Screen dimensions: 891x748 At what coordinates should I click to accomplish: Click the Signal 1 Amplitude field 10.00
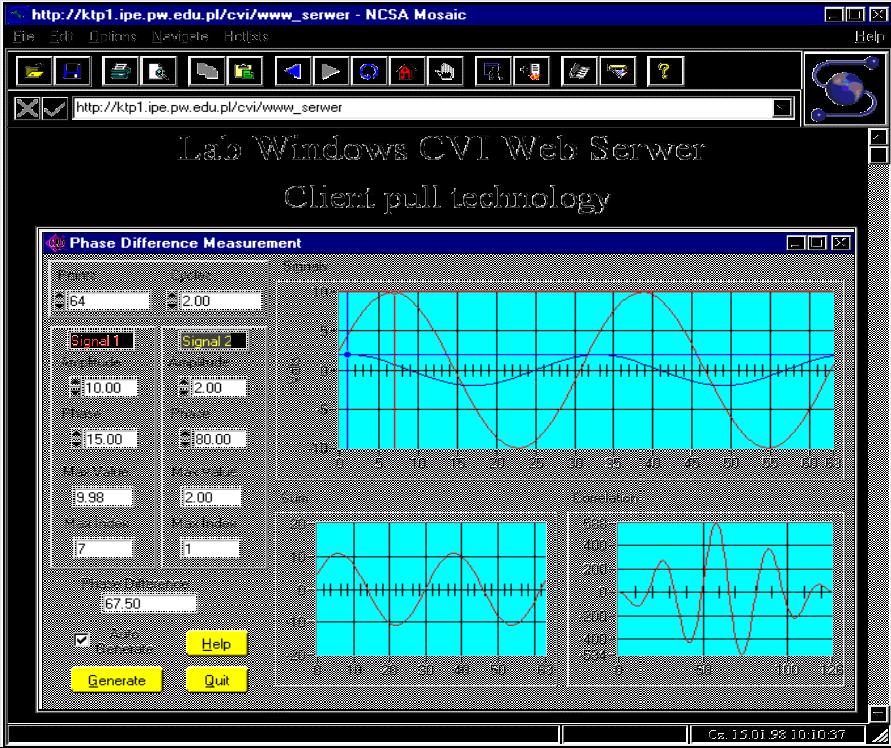[x=110, y=388]
